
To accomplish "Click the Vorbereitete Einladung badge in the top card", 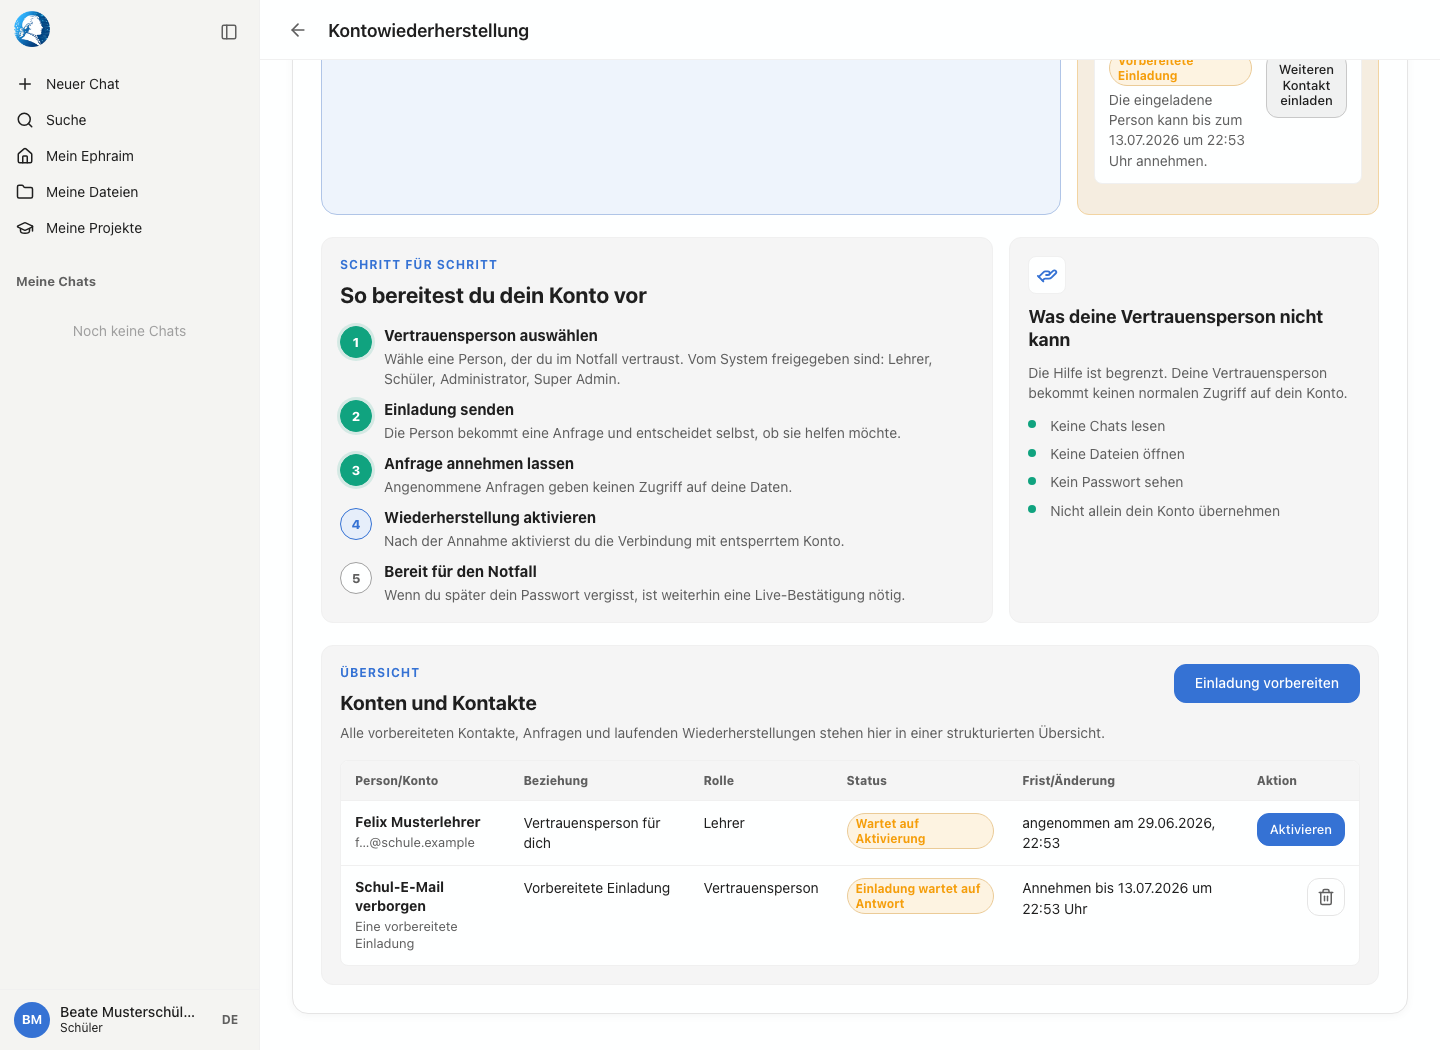I will (x=1180, y=70).
